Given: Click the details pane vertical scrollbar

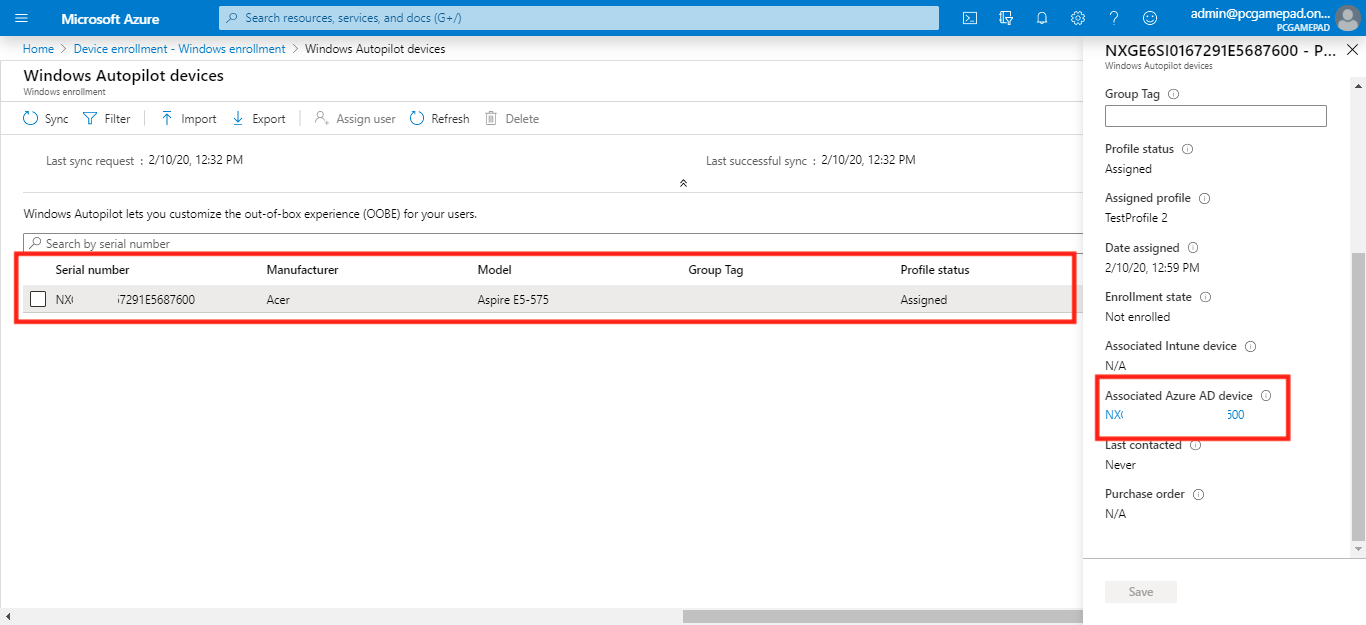Looking at the screenshot, I should 1358,396.
